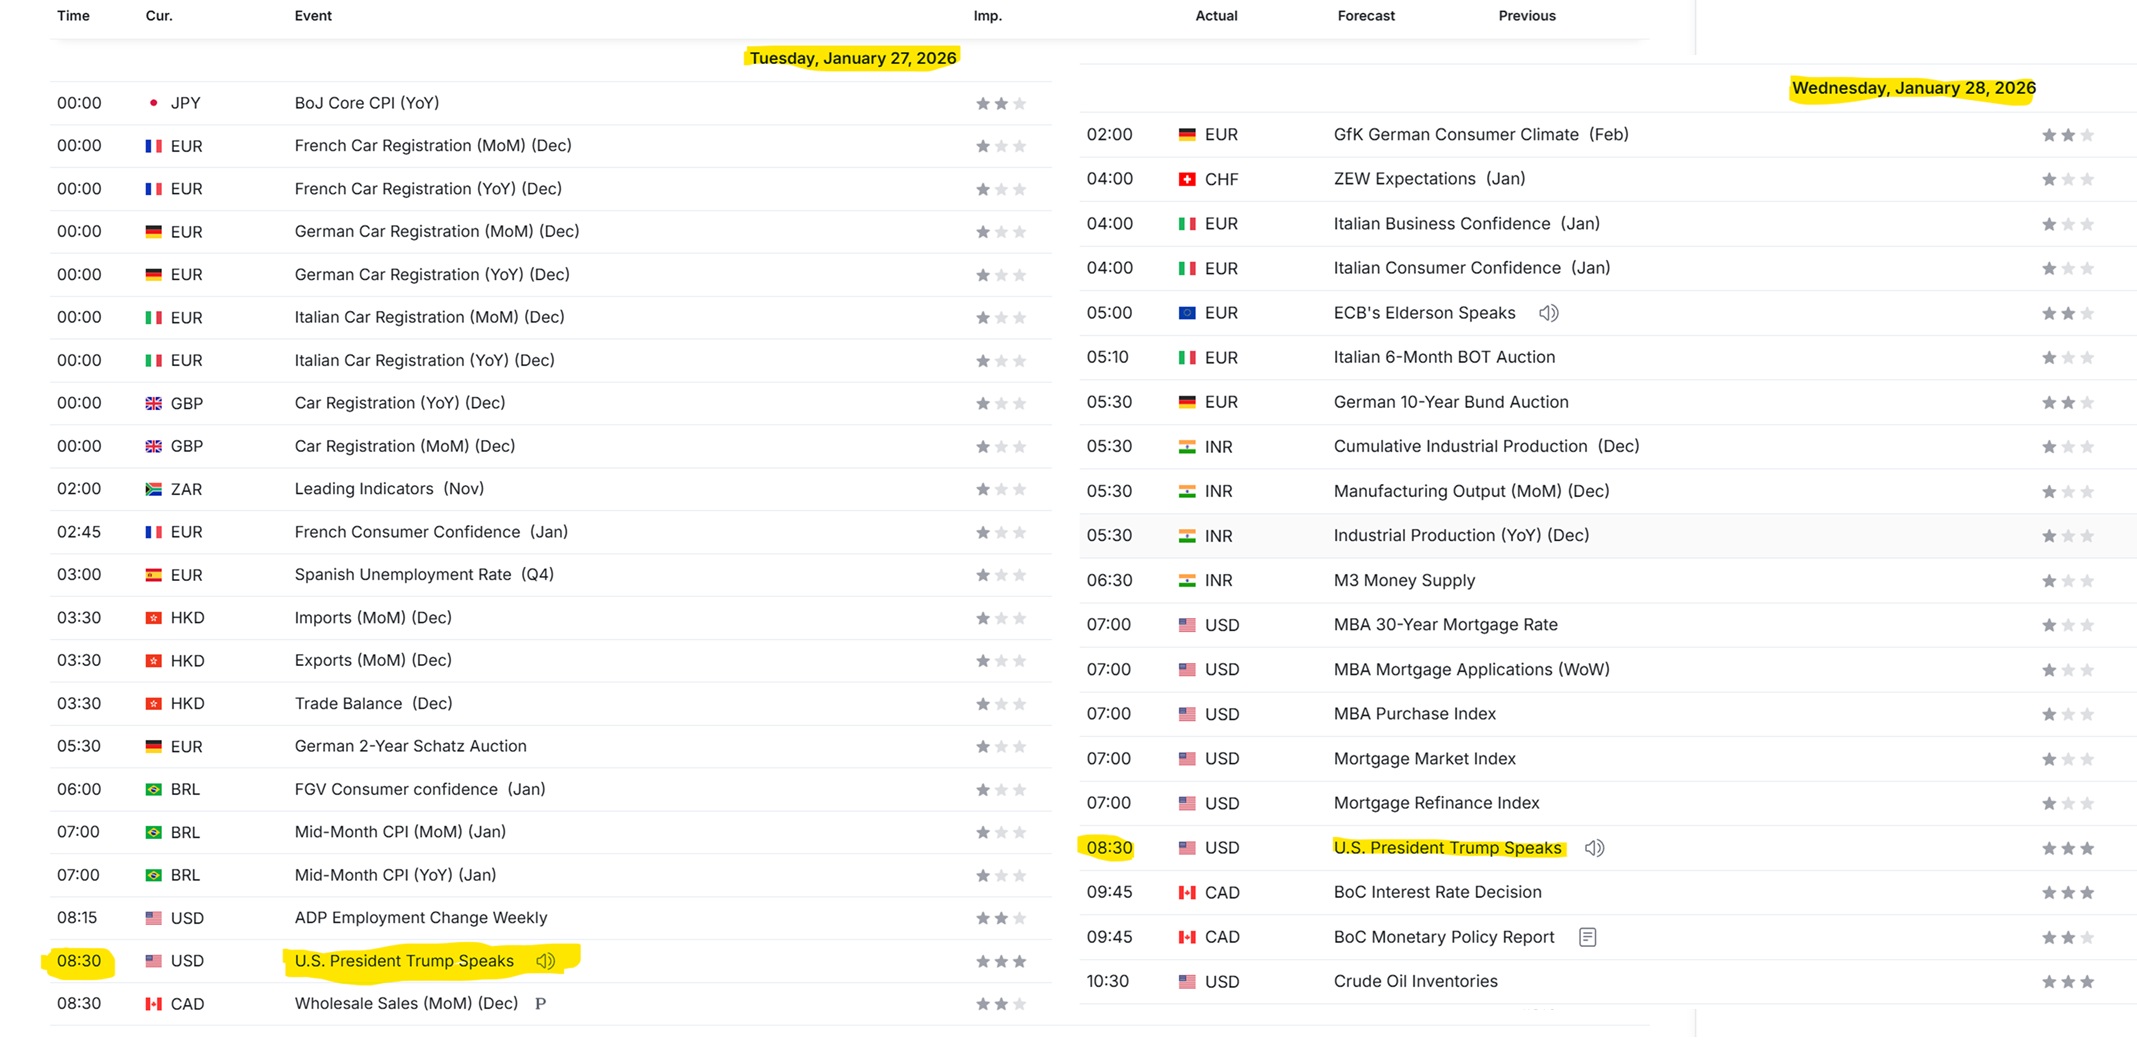Open the German 2-Year Schatz Auction event
The image size is (2137, 1054).
tap(411, 746)
